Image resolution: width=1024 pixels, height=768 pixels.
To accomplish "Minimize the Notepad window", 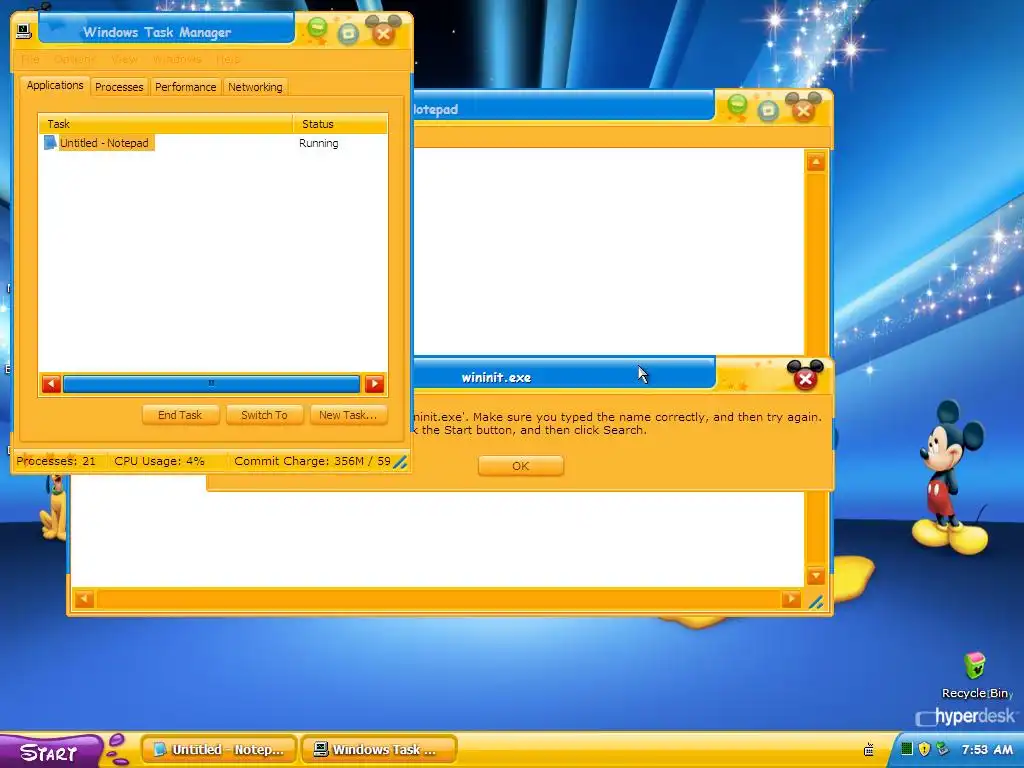I will (x=737, y=105).
